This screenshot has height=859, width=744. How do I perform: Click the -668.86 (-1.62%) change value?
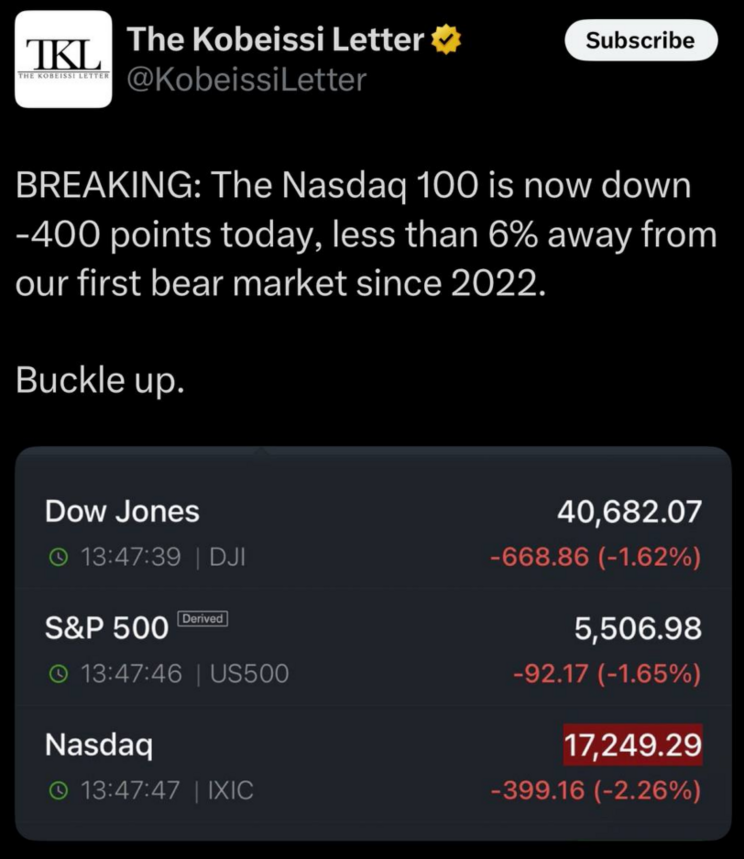[x=595, y=558]
